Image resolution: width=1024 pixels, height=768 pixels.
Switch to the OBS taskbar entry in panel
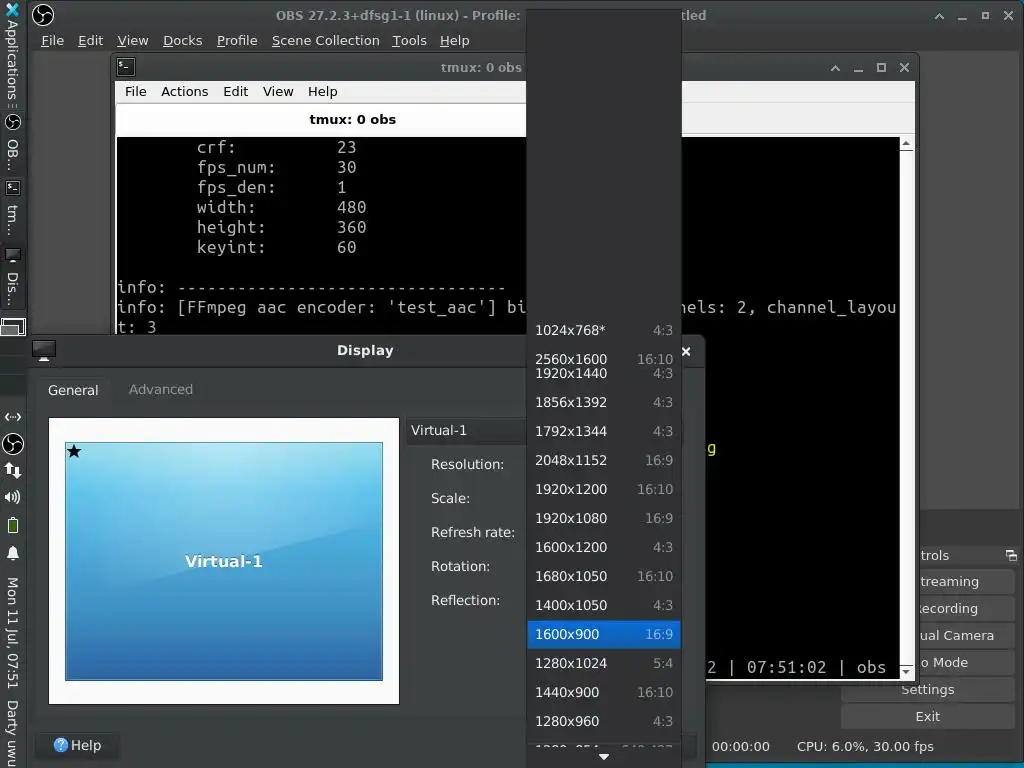point(12,144)
